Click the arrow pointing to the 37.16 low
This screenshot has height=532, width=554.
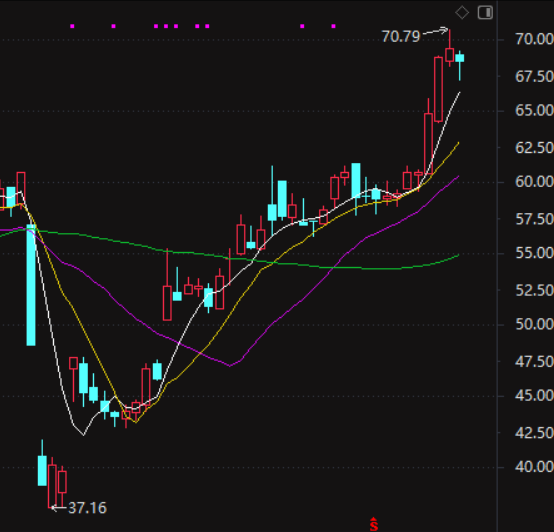pyautogui.click(x=59, y=508)
